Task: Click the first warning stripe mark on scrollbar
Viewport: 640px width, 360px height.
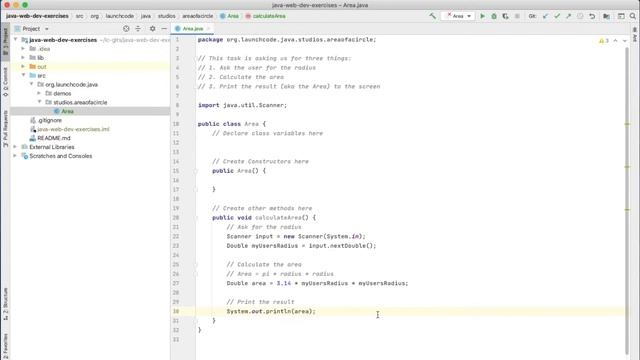Action: pyautogui.click(x=628, y=124)
